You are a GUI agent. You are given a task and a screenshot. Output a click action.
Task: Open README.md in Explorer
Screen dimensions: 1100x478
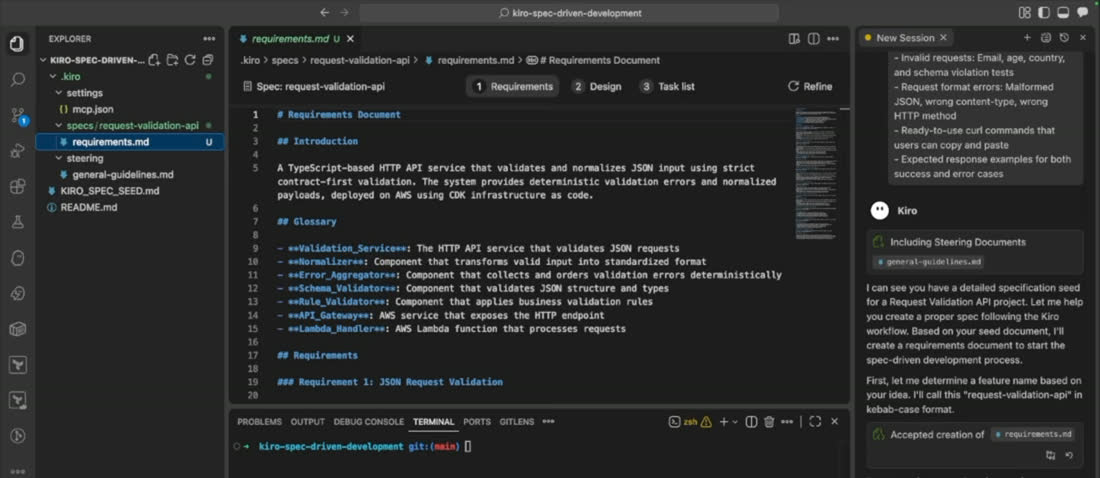click(x=88, y=208)
